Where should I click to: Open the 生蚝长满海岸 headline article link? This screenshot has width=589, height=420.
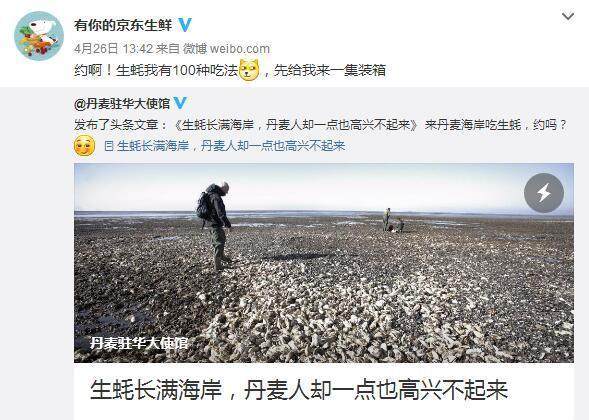coord(231,146)
